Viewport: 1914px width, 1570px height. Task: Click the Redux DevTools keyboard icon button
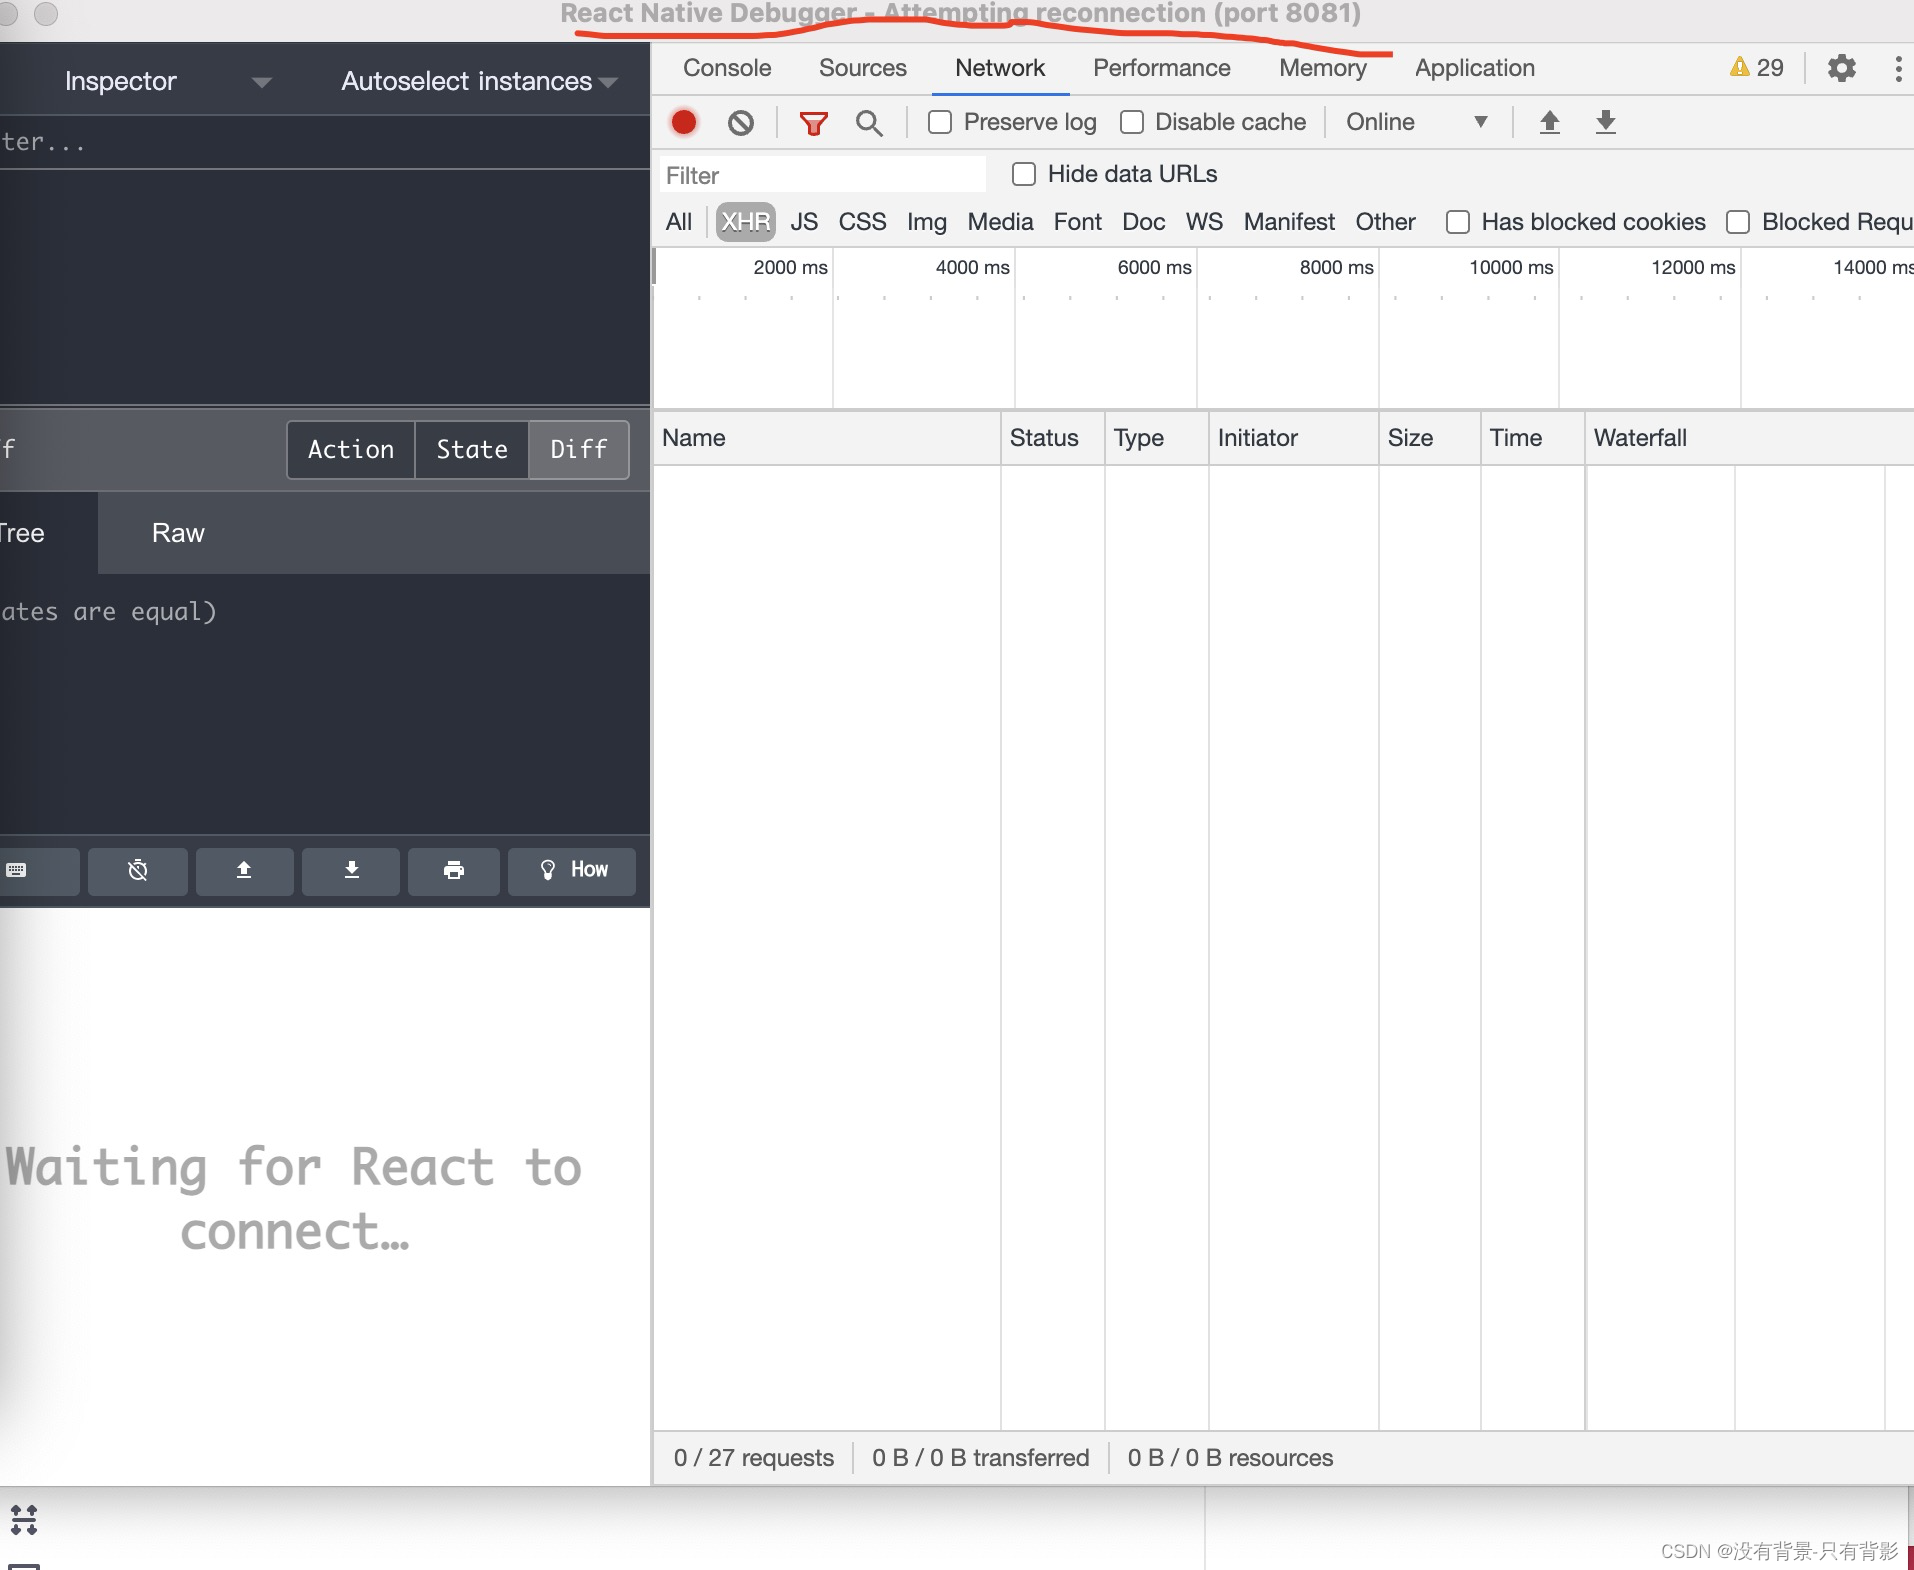(38, 870)
